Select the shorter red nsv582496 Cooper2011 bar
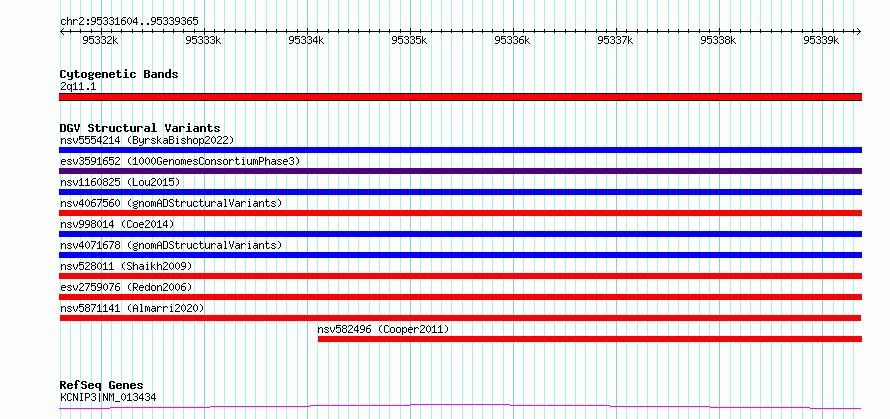 [590, 339]
